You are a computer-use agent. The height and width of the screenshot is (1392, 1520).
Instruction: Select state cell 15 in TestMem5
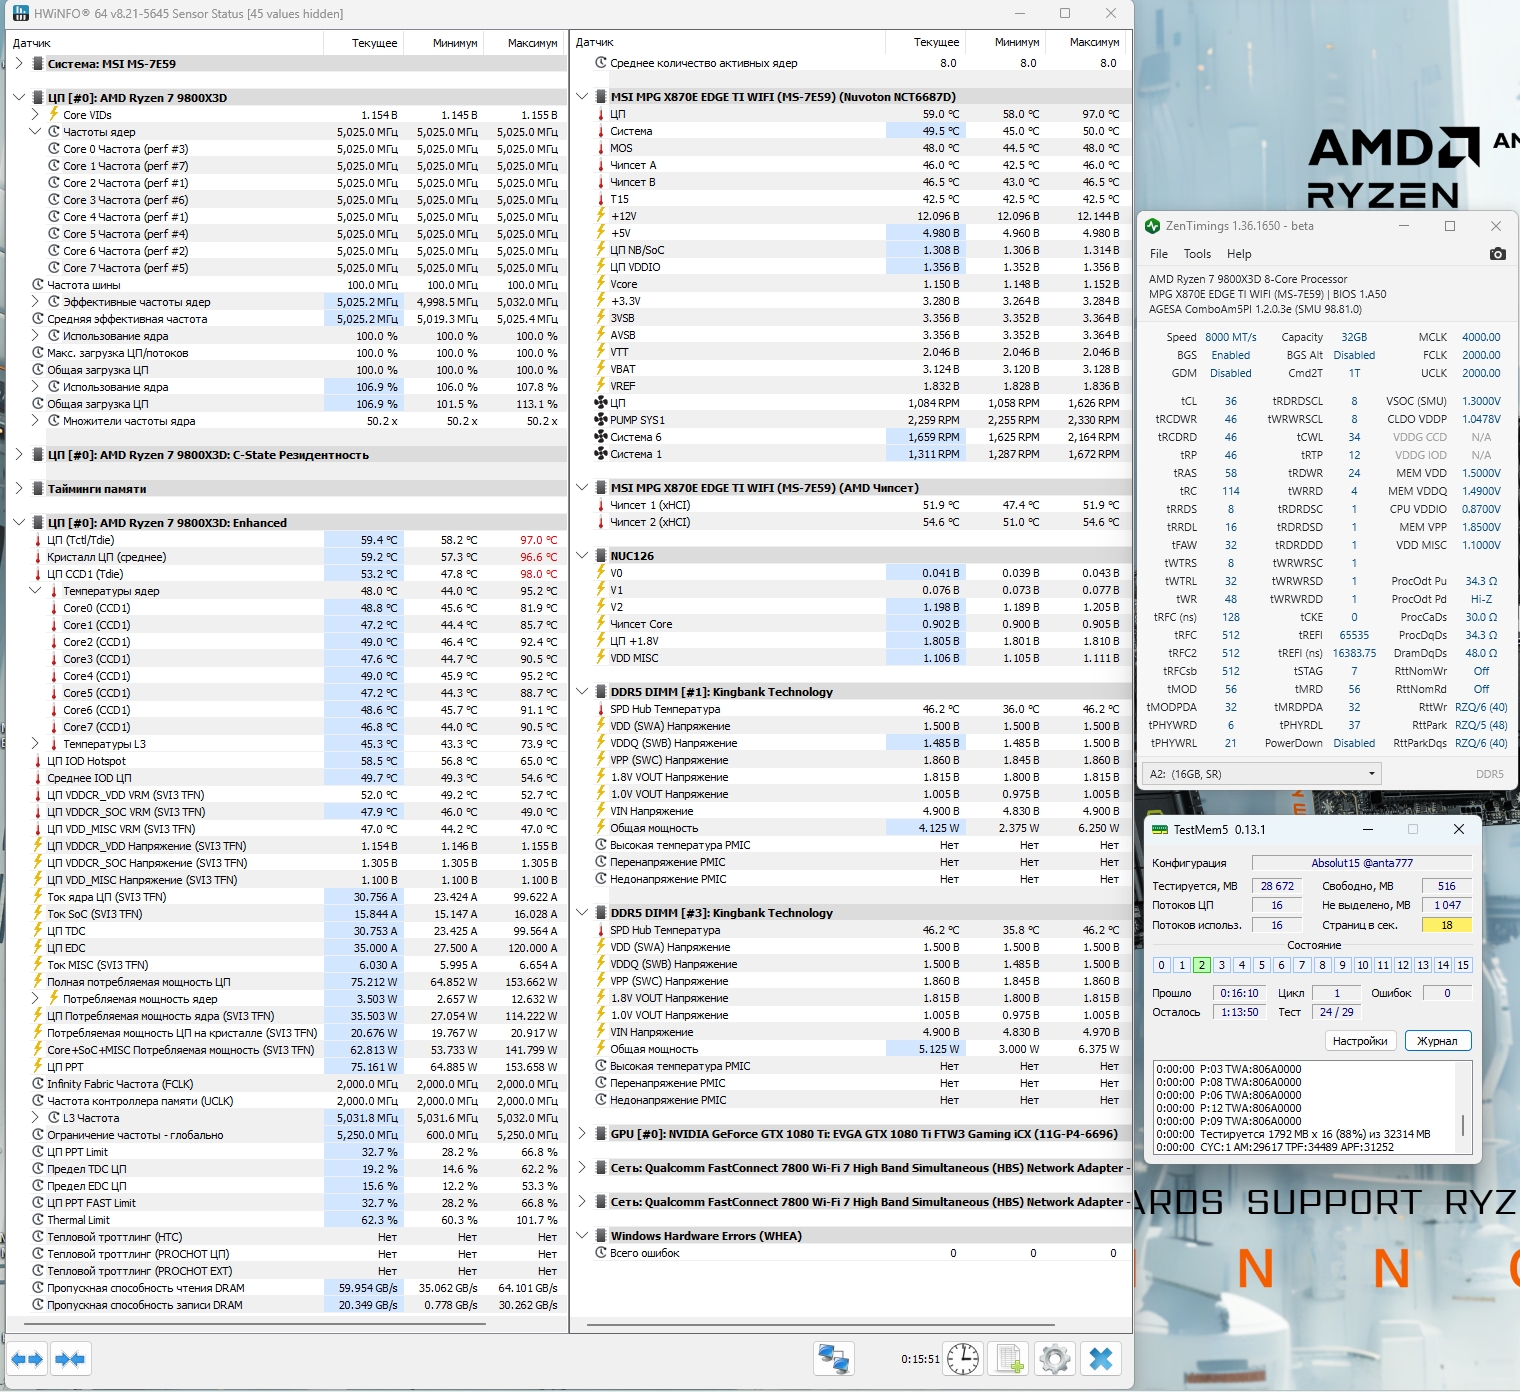1463,965
